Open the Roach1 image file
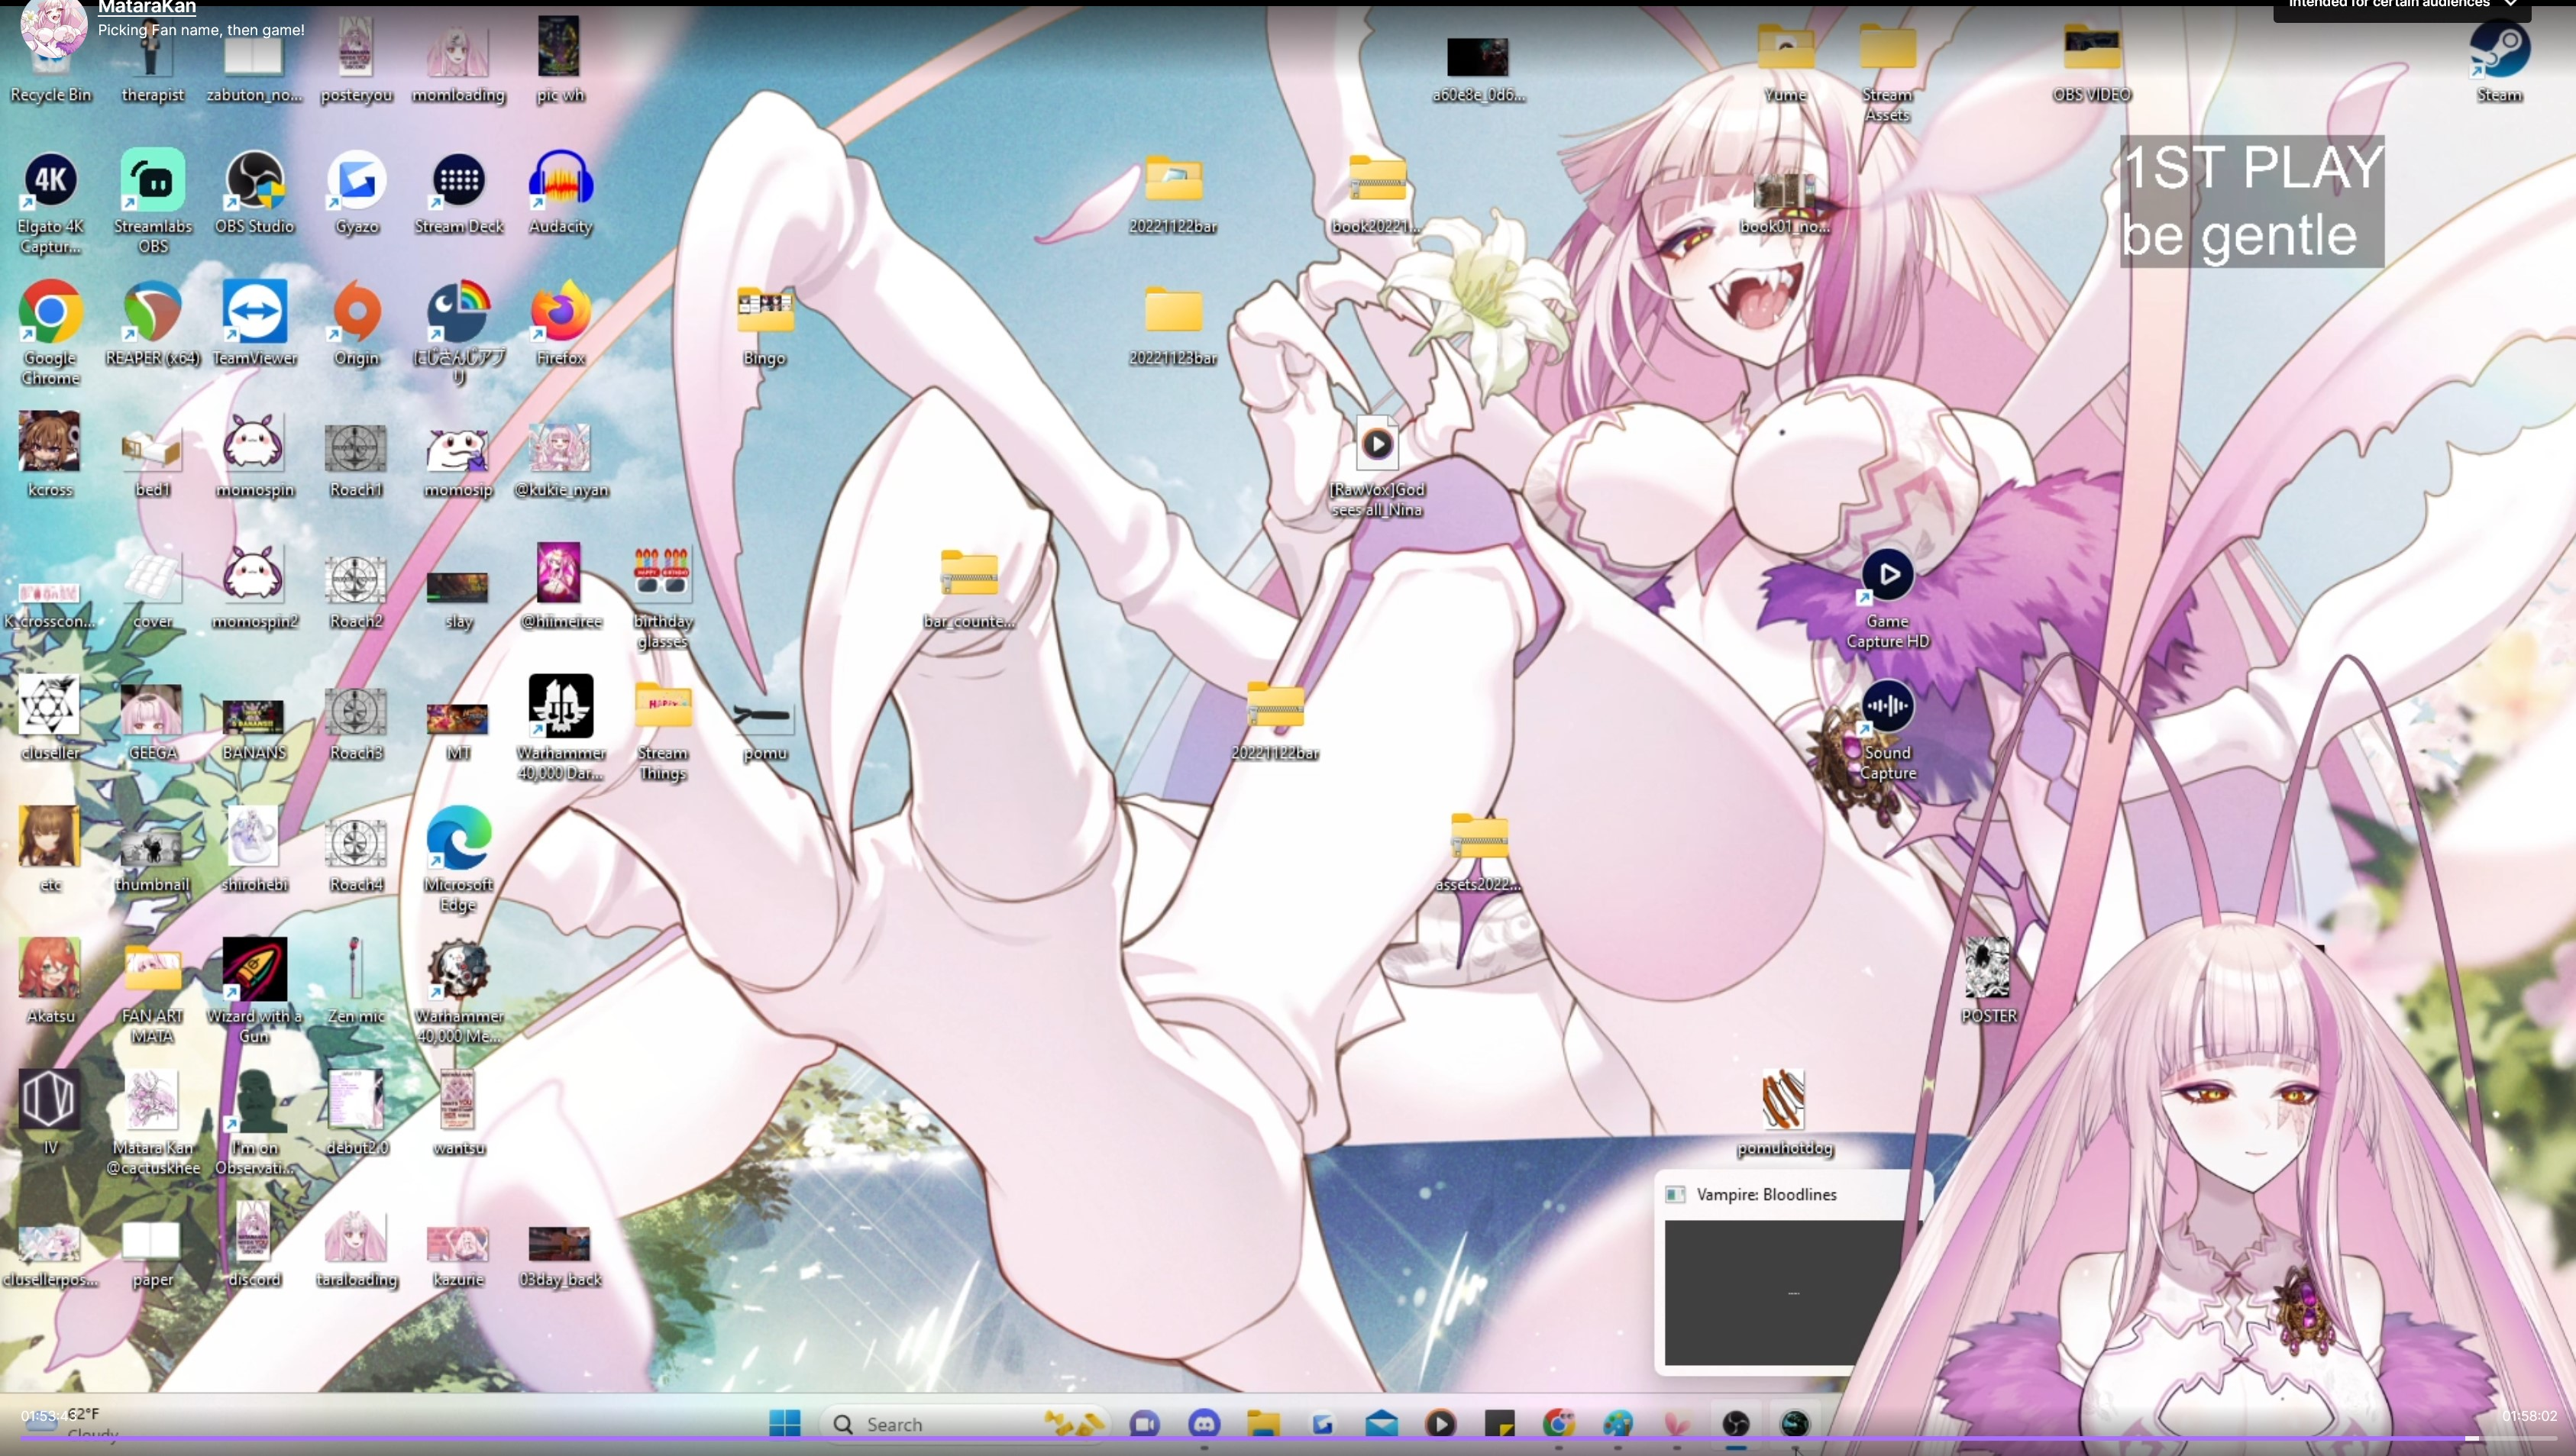The image size is (2576, 1456). pyautogui.click(x=356, y=460)
